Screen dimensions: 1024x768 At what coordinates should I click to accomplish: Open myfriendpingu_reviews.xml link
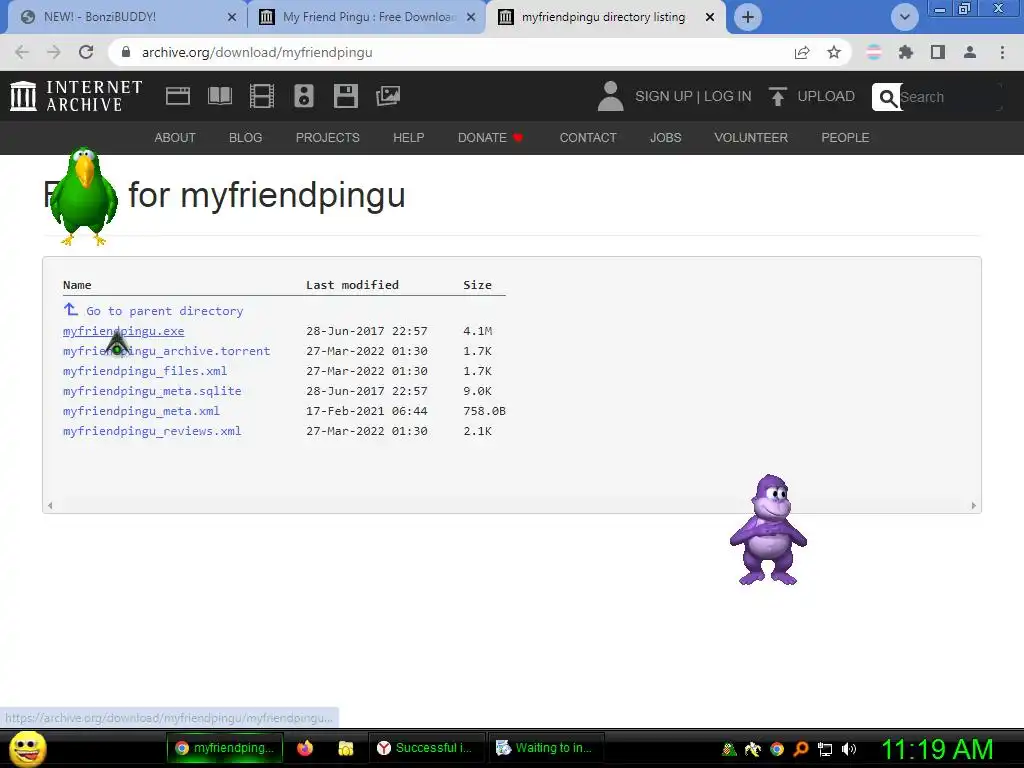[152, 431]
